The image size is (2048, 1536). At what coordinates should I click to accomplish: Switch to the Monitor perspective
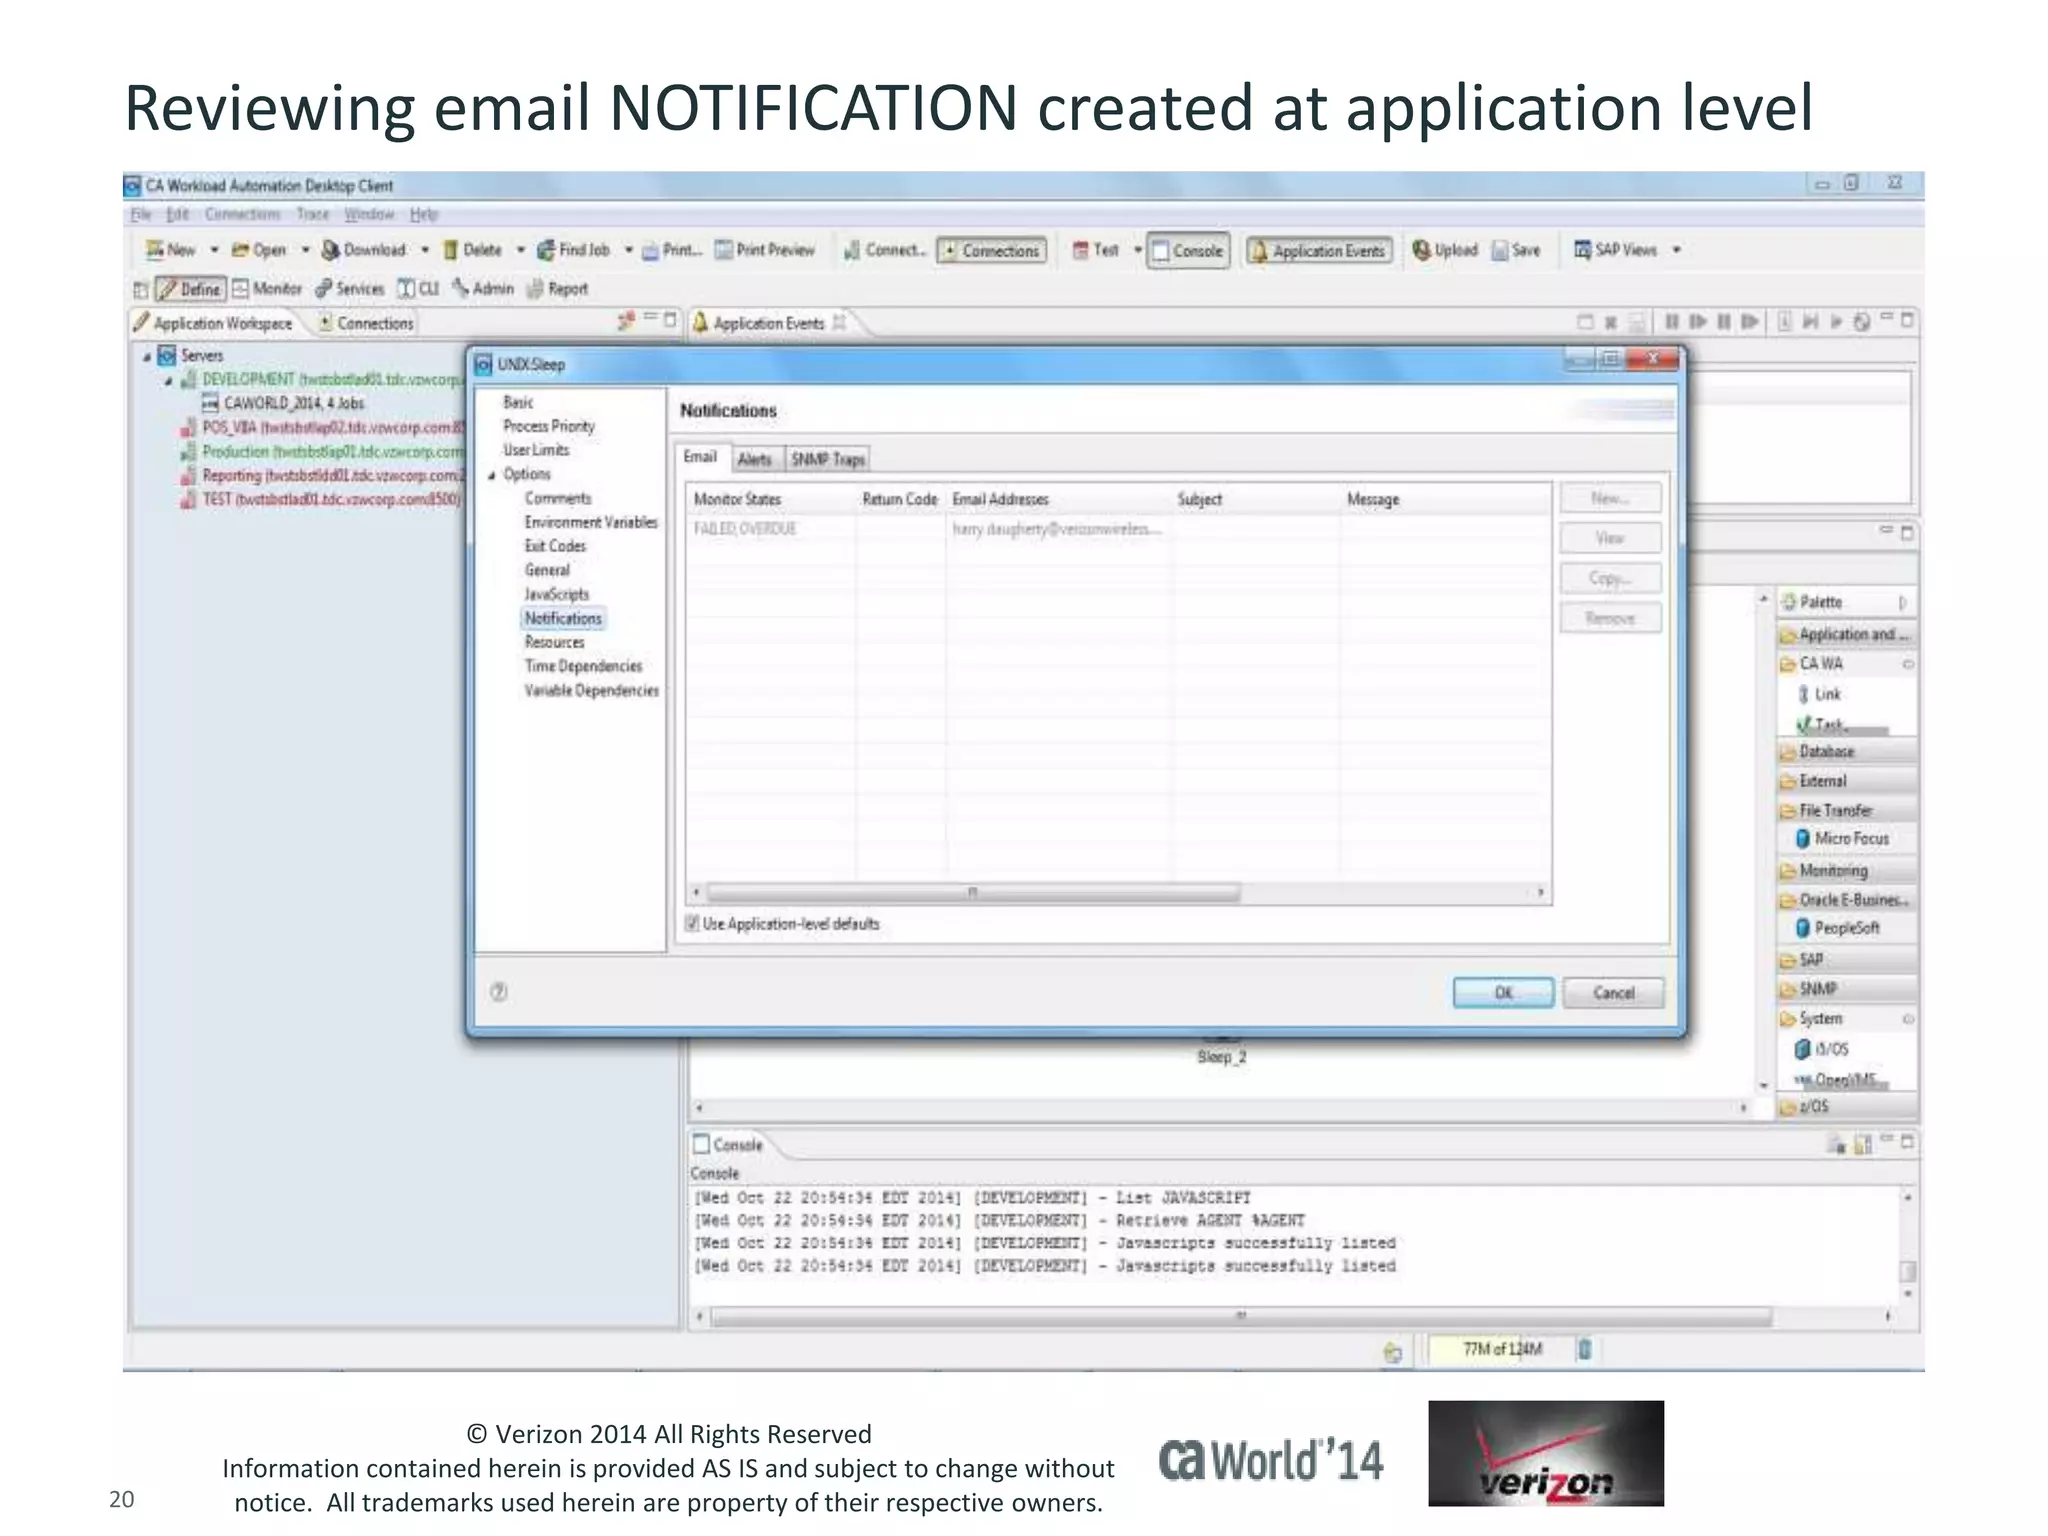coord(267,289)
